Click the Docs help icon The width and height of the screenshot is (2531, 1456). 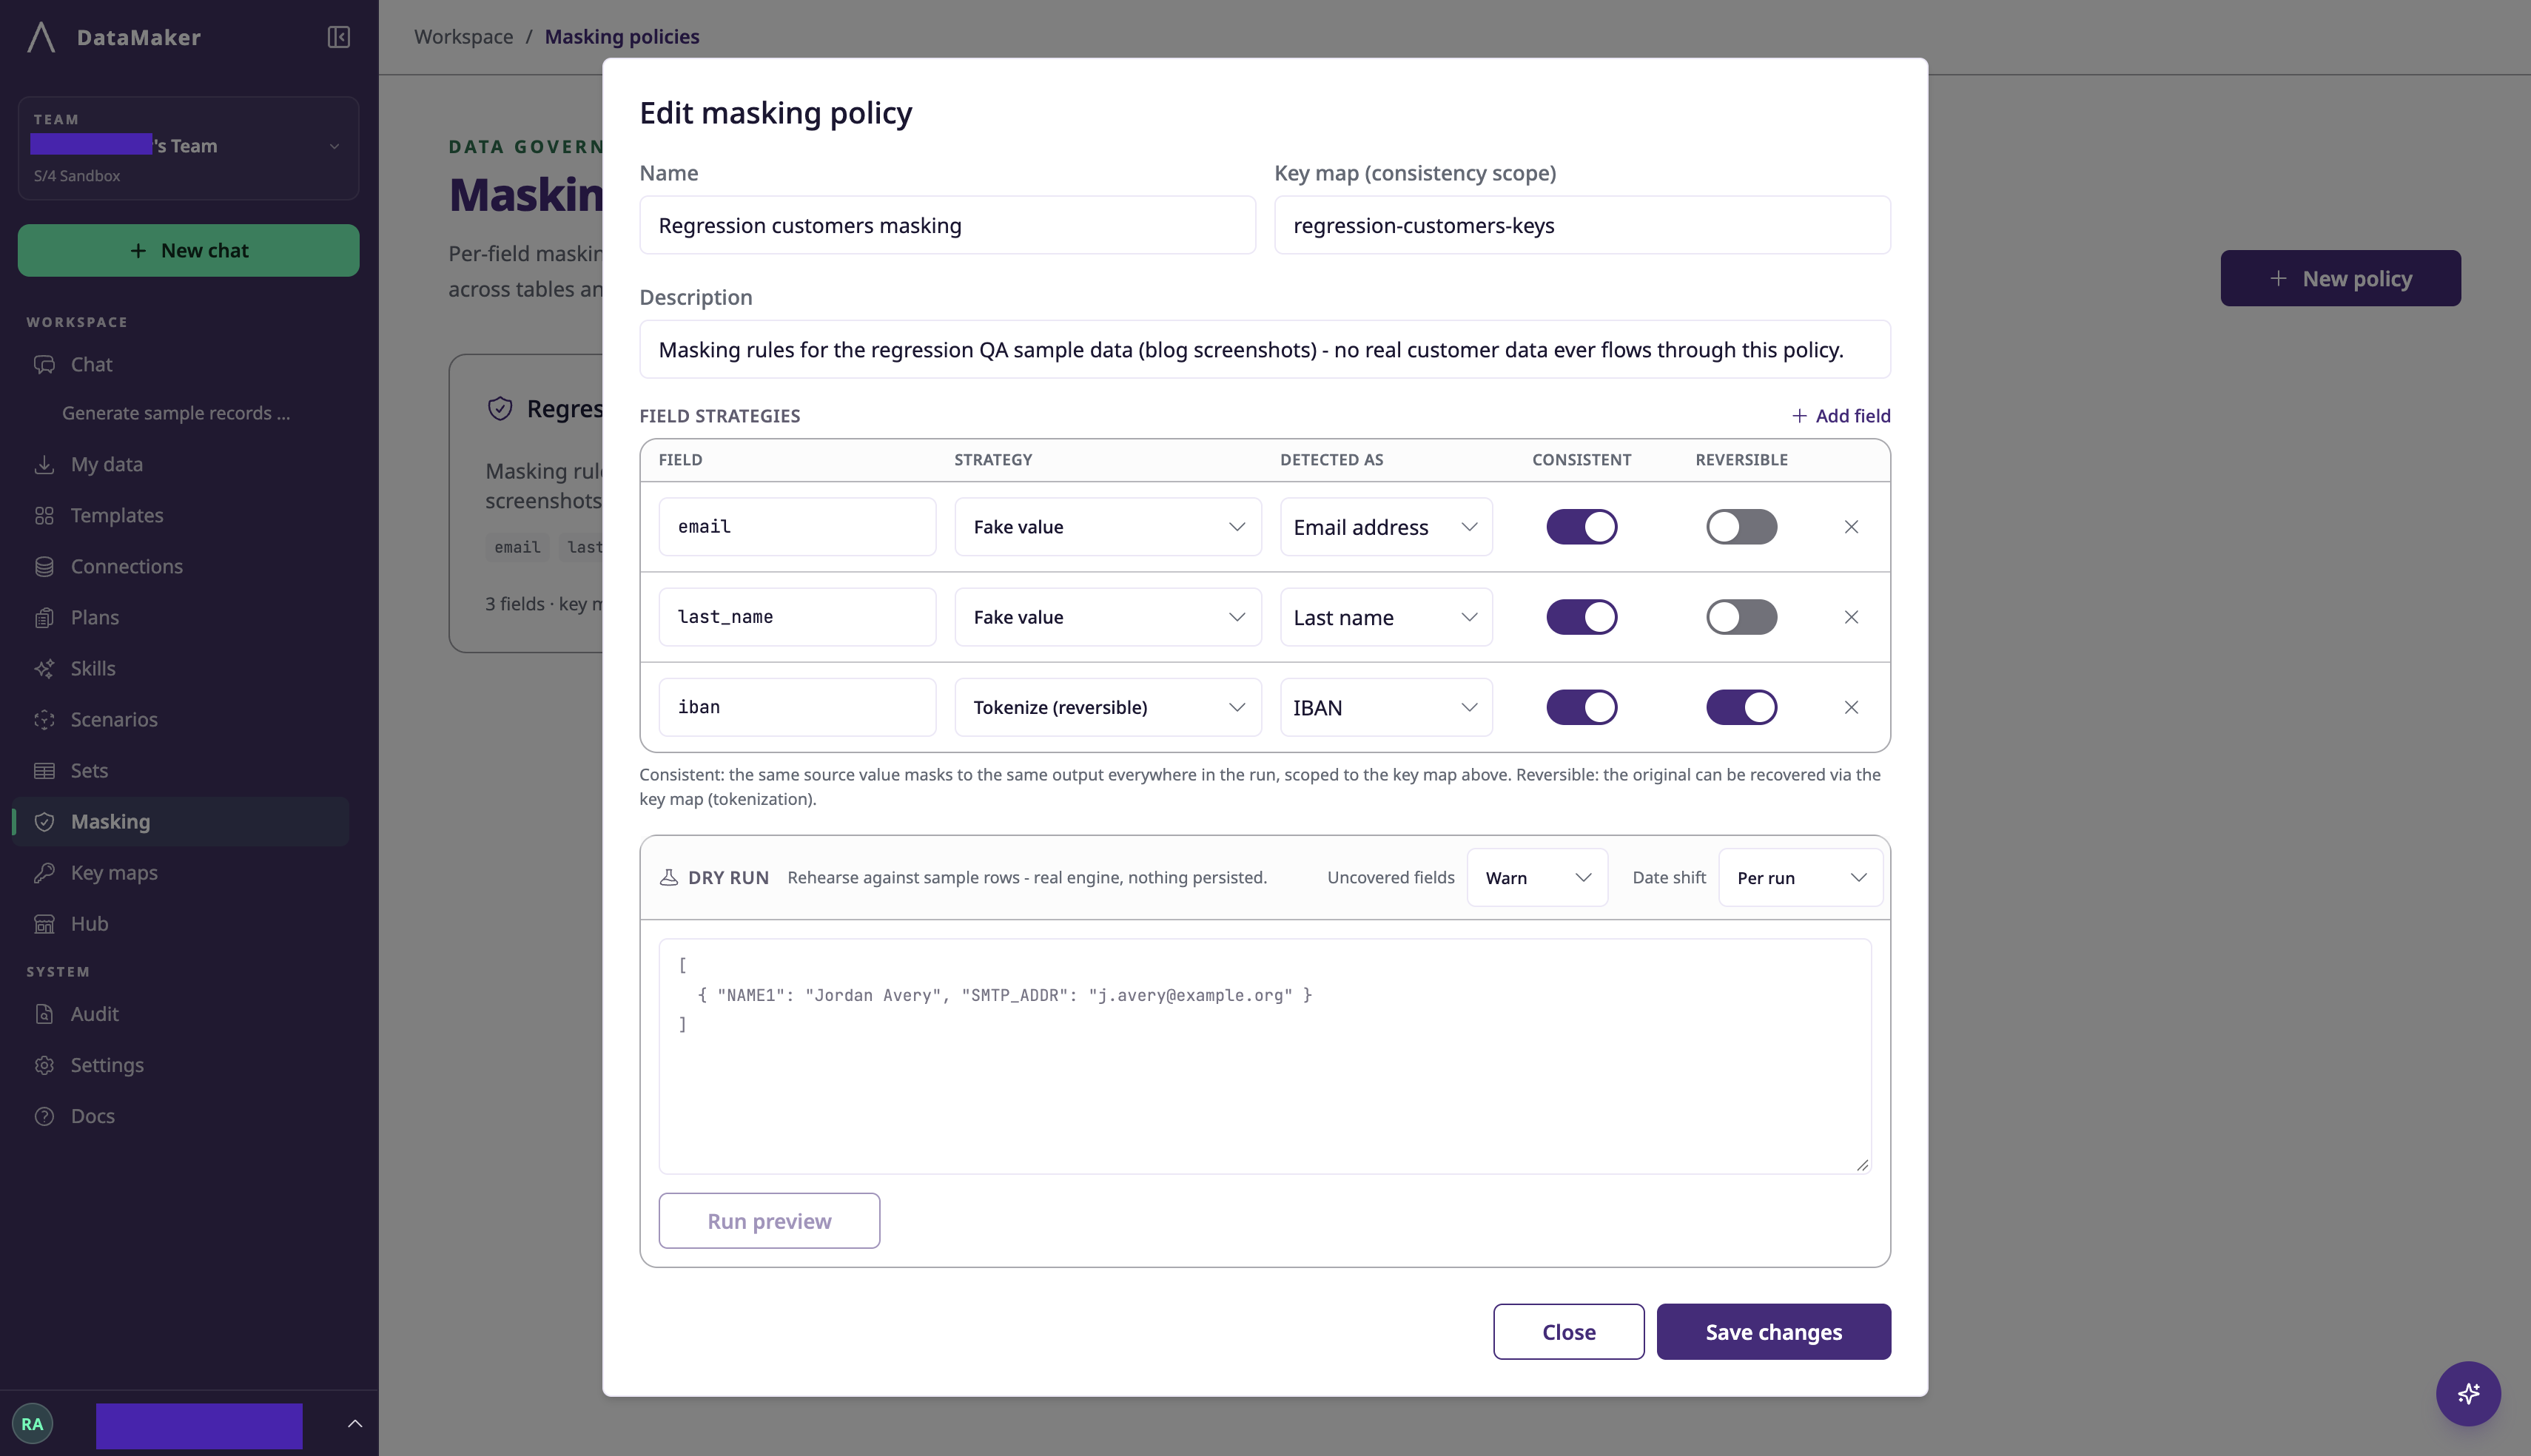click(44, 1116)
